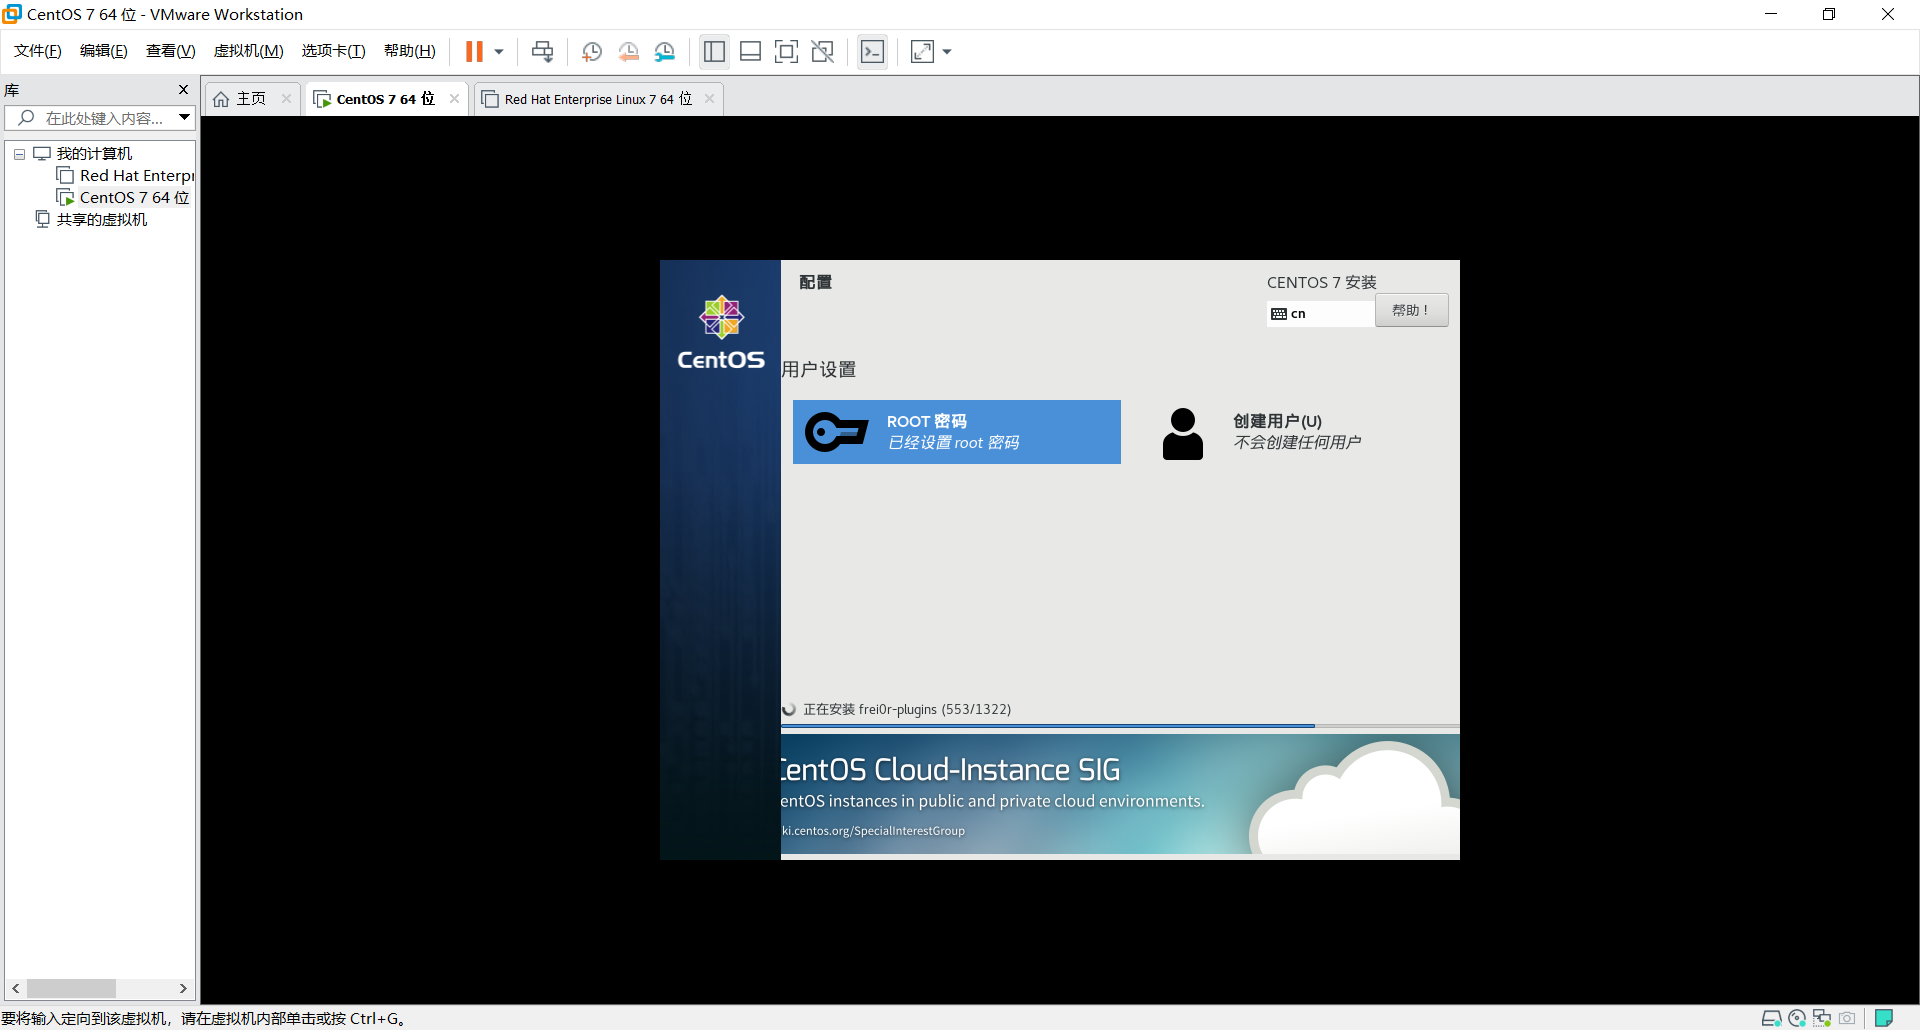1920x1030 pixels.
Task: Open the 文件(F) menu
Action: click(x=38, y=51)
